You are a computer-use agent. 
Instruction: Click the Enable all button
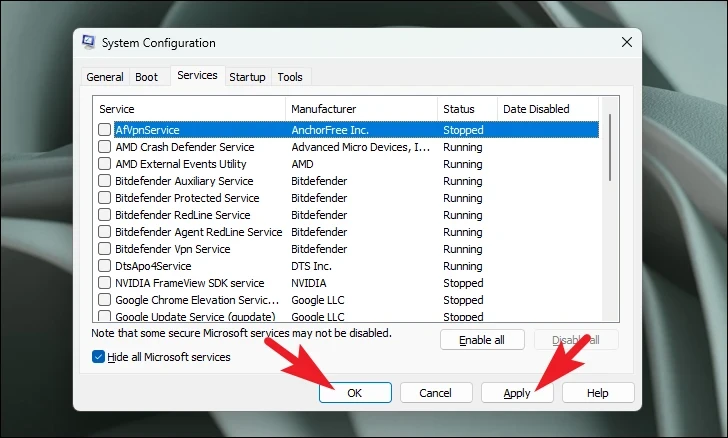pyautogui.click(x=482, y=340)
